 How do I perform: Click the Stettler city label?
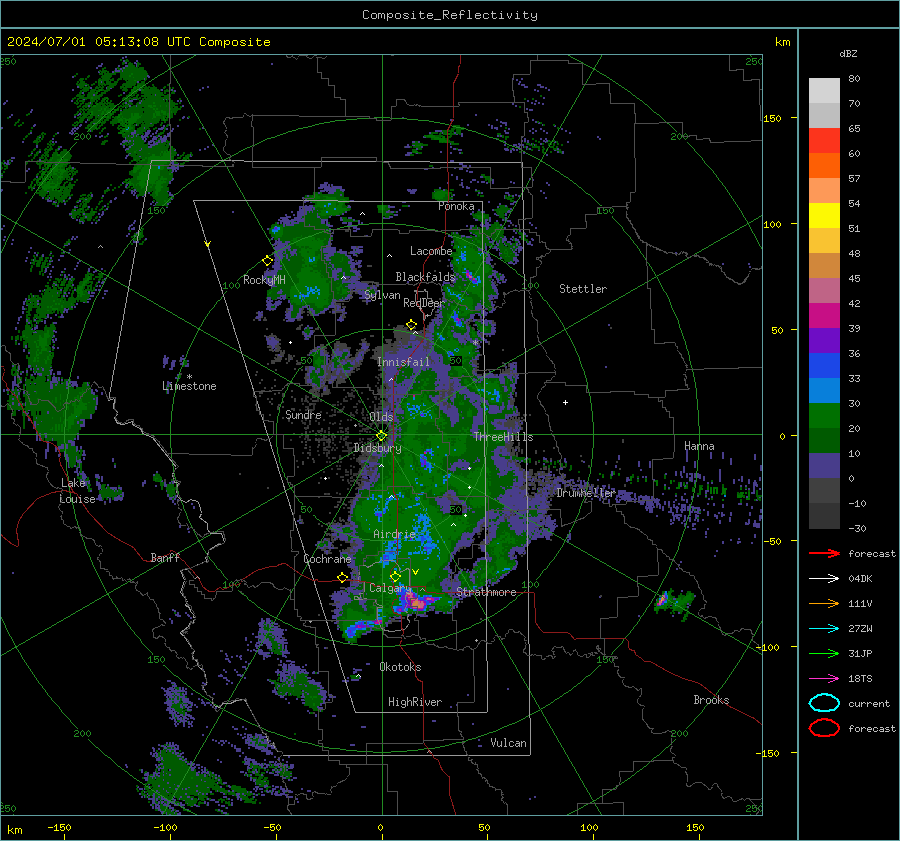(583, 289)
